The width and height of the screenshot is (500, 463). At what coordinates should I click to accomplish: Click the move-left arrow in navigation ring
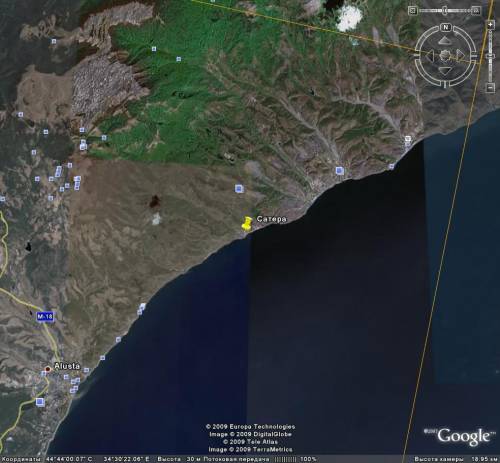(x=431, y=55)
